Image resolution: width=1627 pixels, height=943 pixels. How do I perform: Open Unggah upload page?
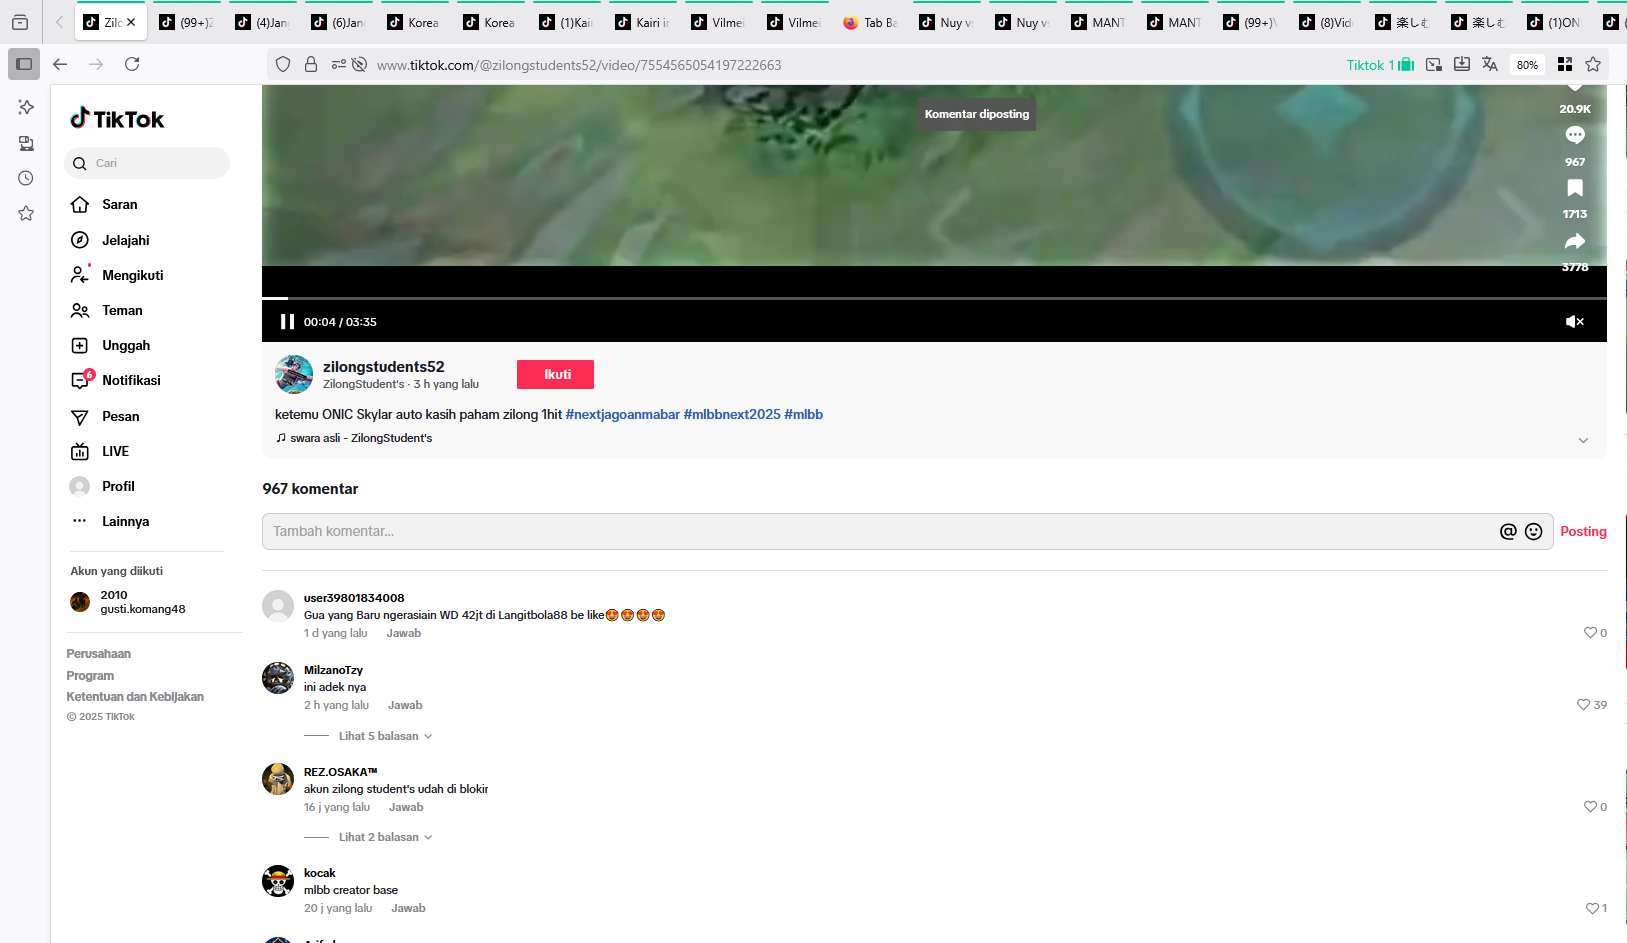click(110, 345)
